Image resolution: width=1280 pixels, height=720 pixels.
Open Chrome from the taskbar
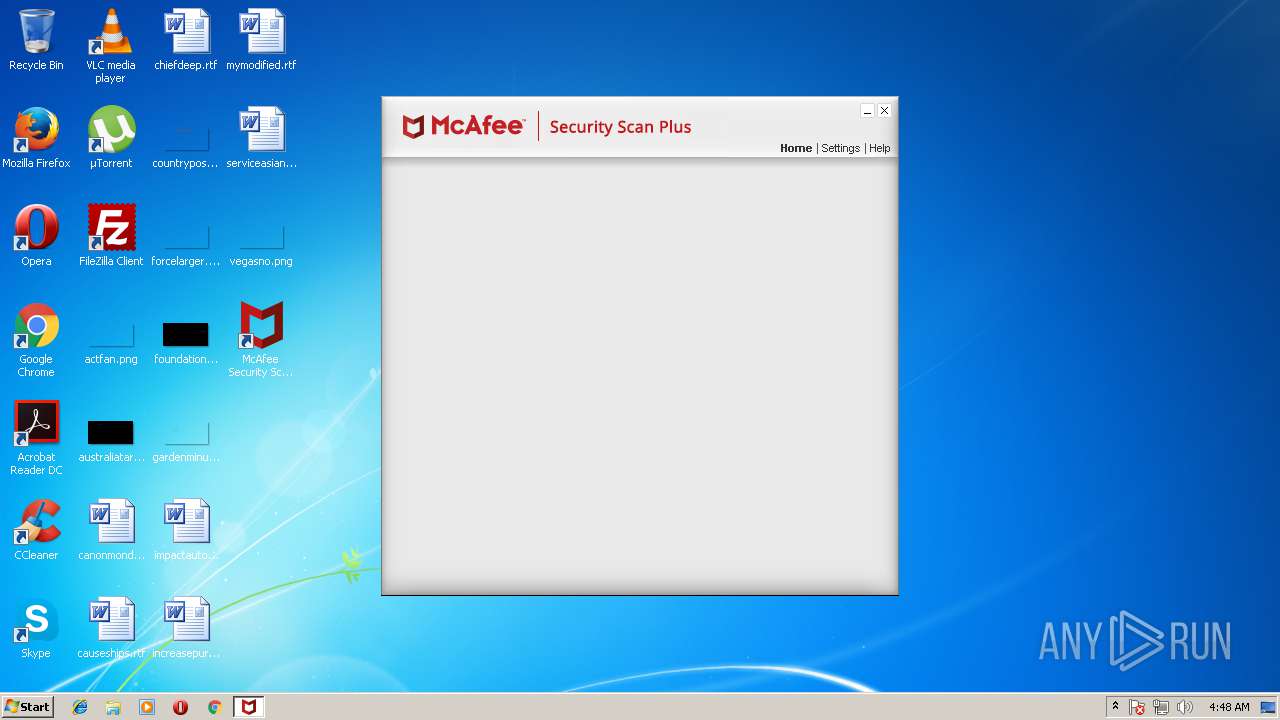(x=214, y=707)
